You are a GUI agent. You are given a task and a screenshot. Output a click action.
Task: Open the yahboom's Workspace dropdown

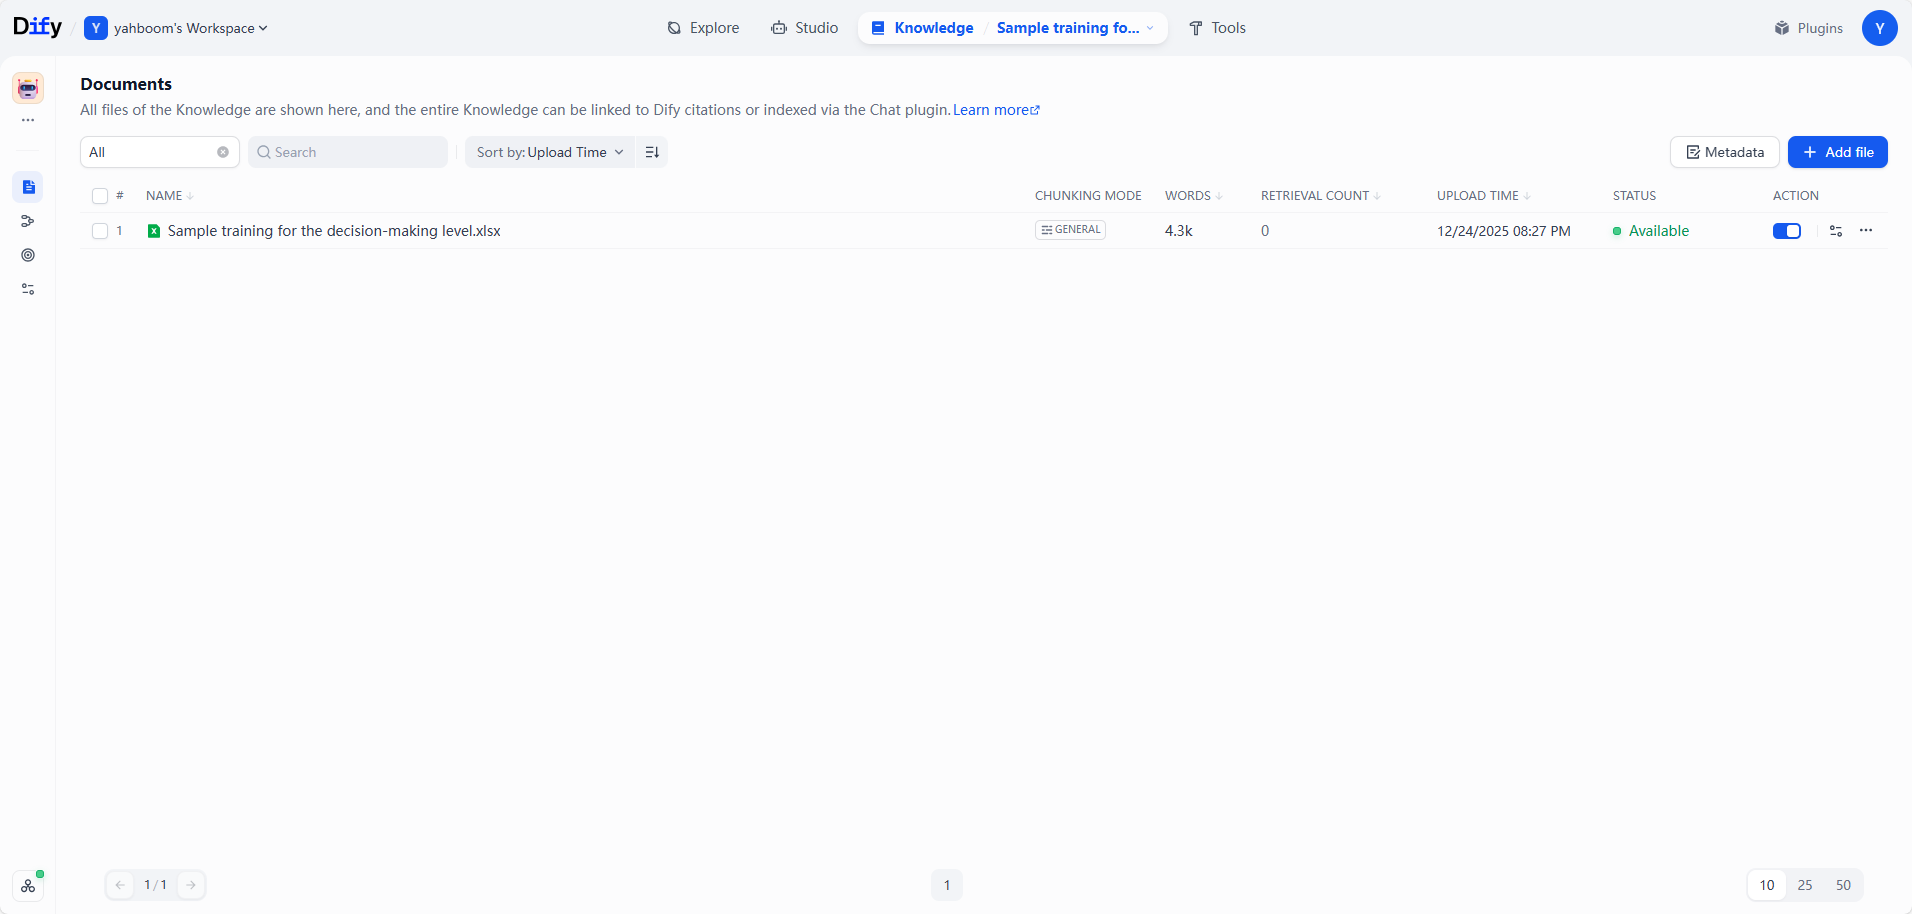176,28
